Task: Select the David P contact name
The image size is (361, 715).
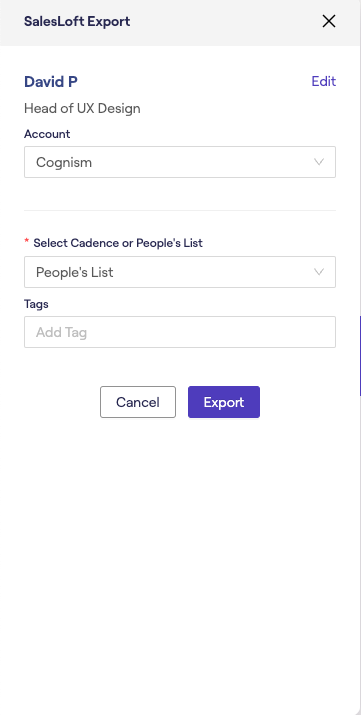Action: pos(51,82)
